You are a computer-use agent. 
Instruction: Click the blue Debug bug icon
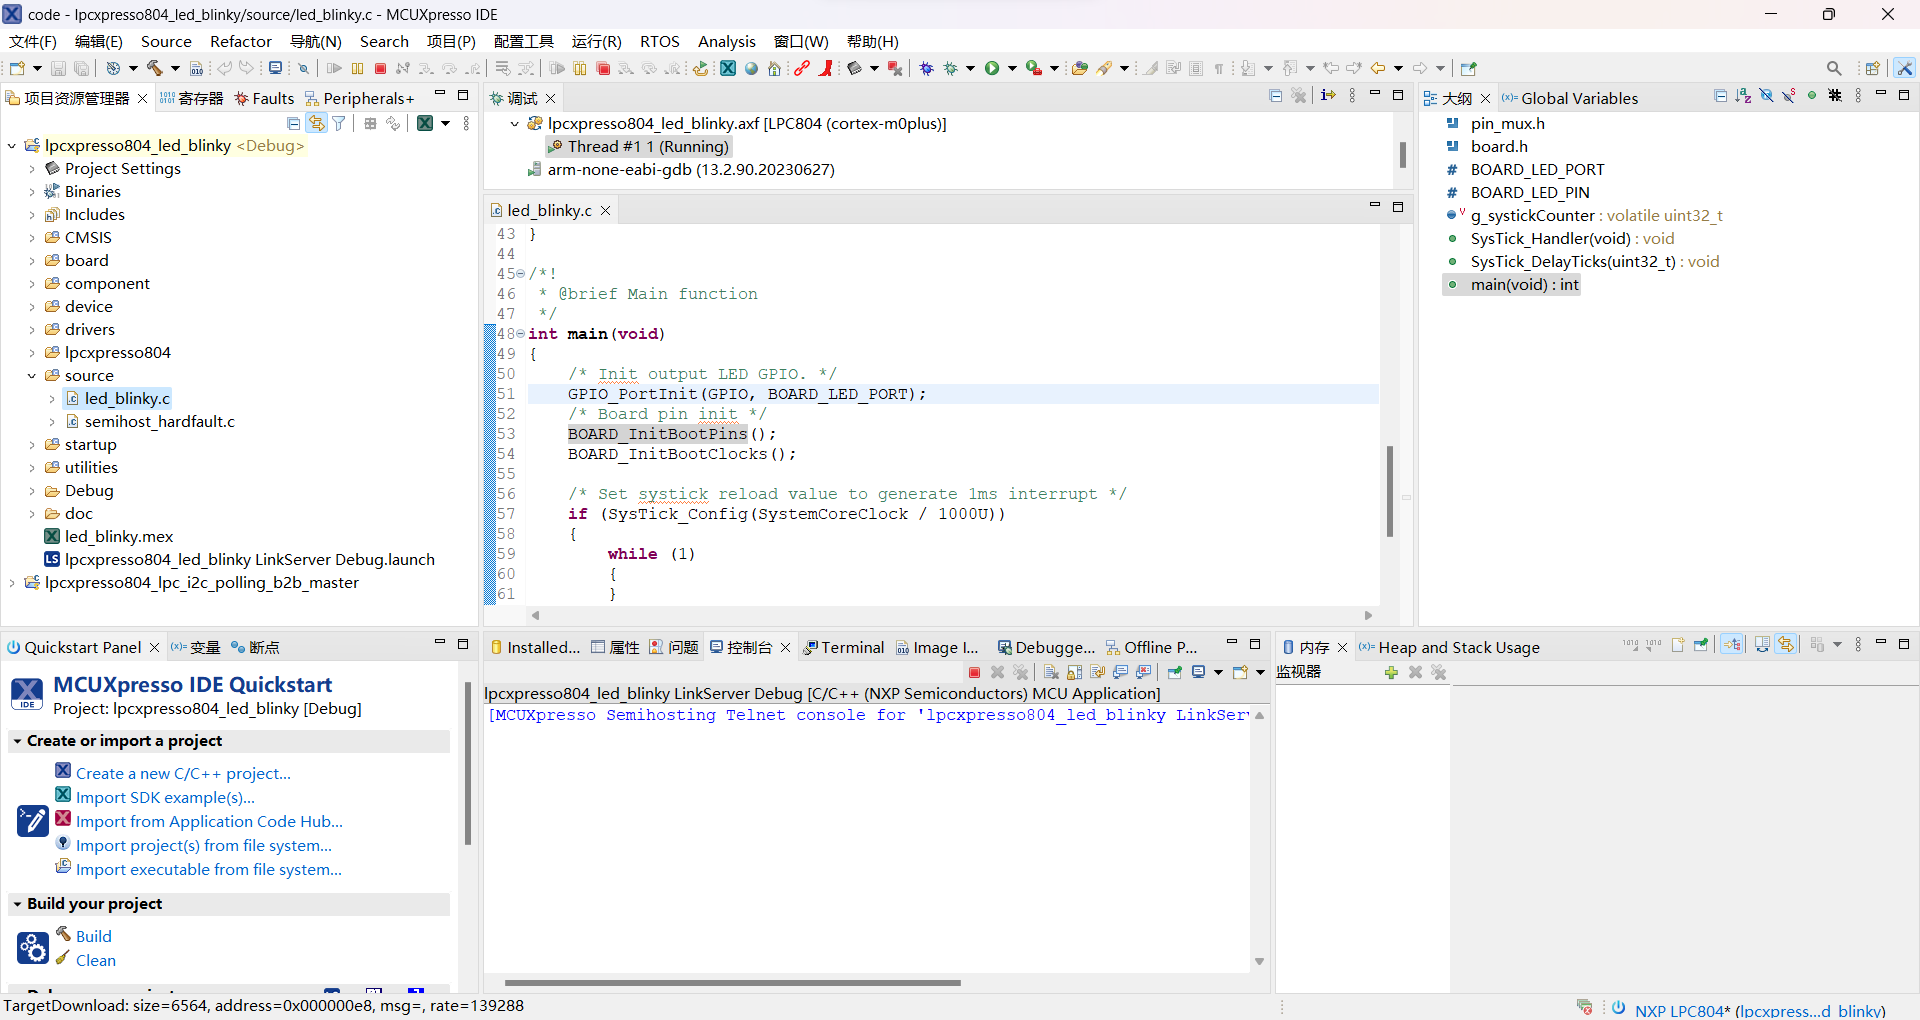(927, 68)
